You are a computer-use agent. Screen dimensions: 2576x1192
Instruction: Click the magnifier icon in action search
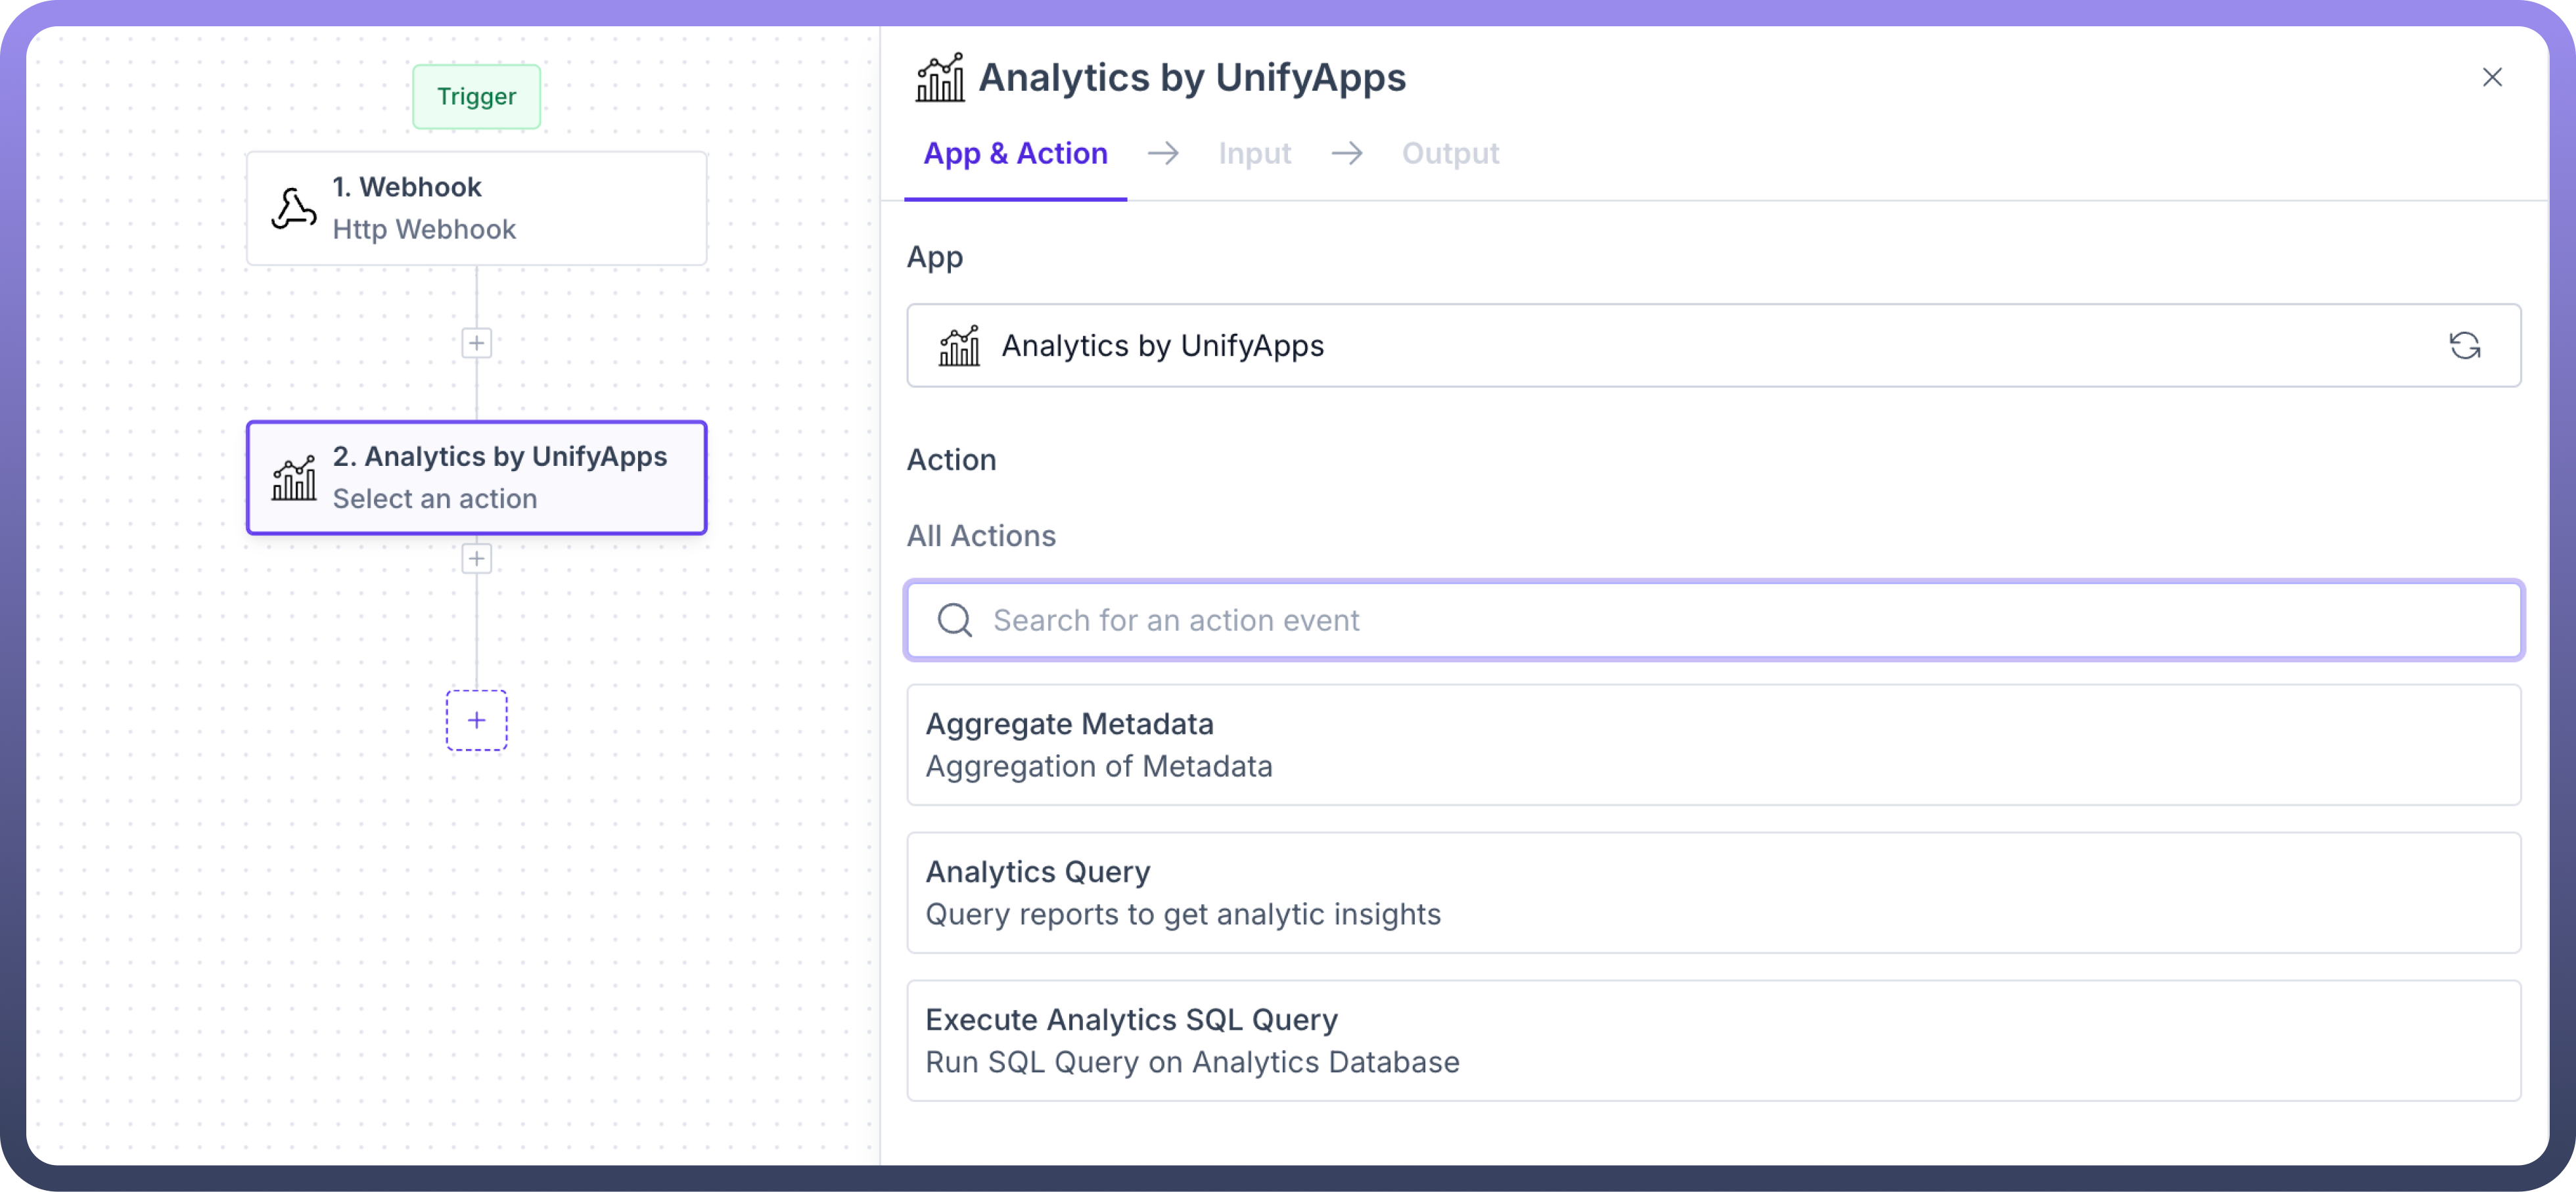(954, 620)
